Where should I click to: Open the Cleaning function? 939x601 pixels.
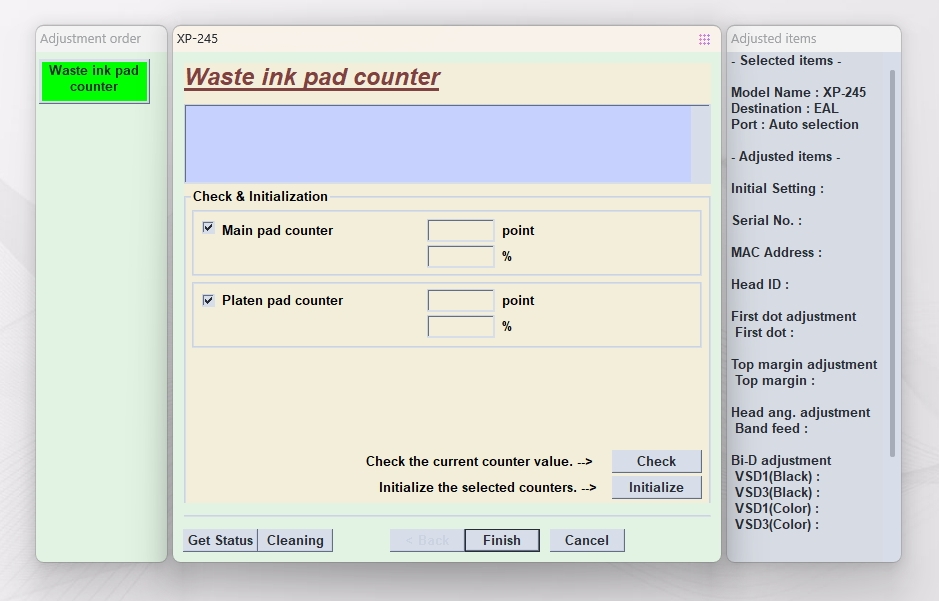point(295,540)
